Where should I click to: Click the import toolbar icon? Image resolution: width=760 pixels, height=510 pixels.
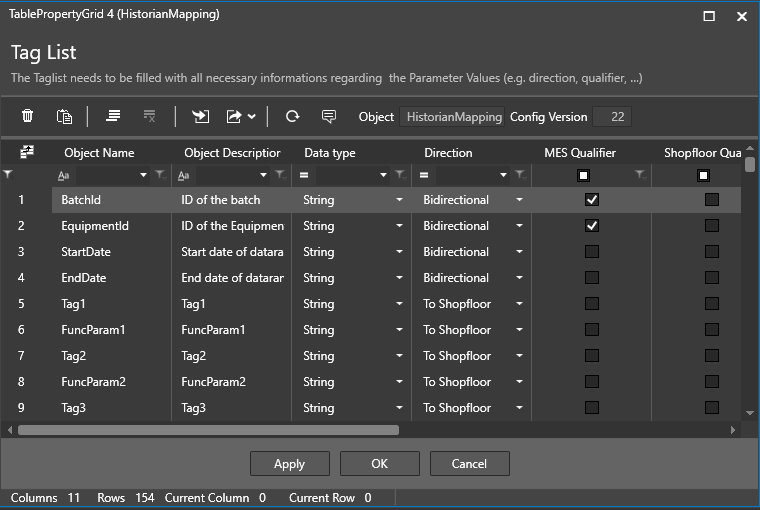tap(200, 116)
